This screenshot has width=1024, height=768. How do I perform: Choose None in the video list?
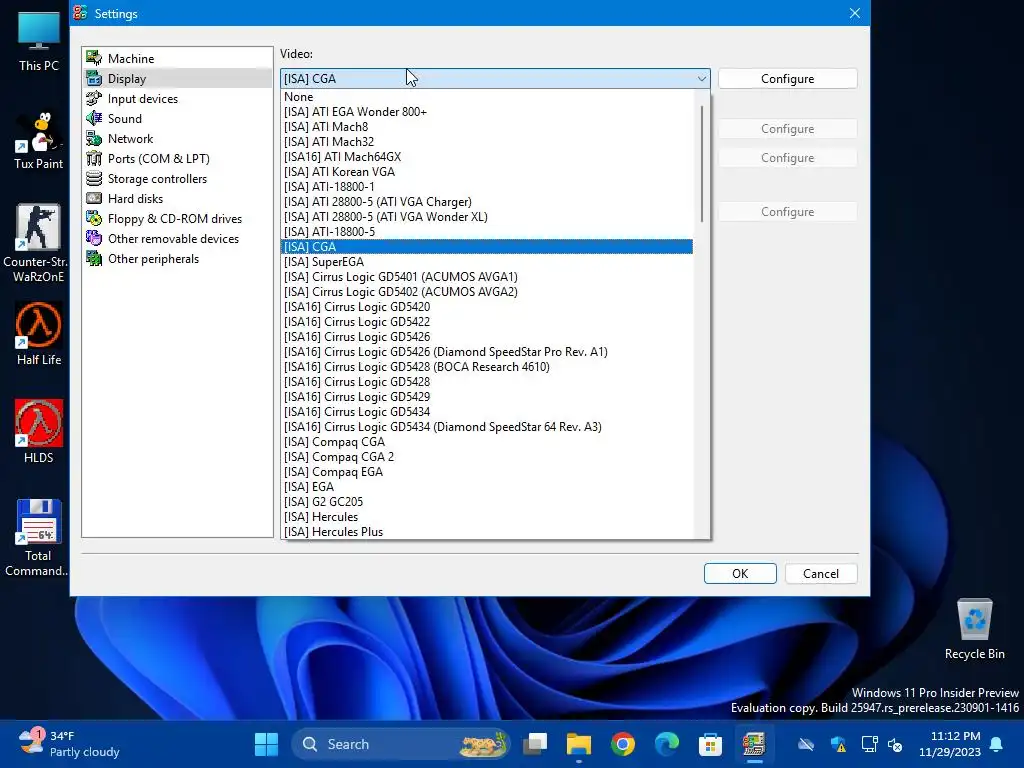[x=487, y=97]
